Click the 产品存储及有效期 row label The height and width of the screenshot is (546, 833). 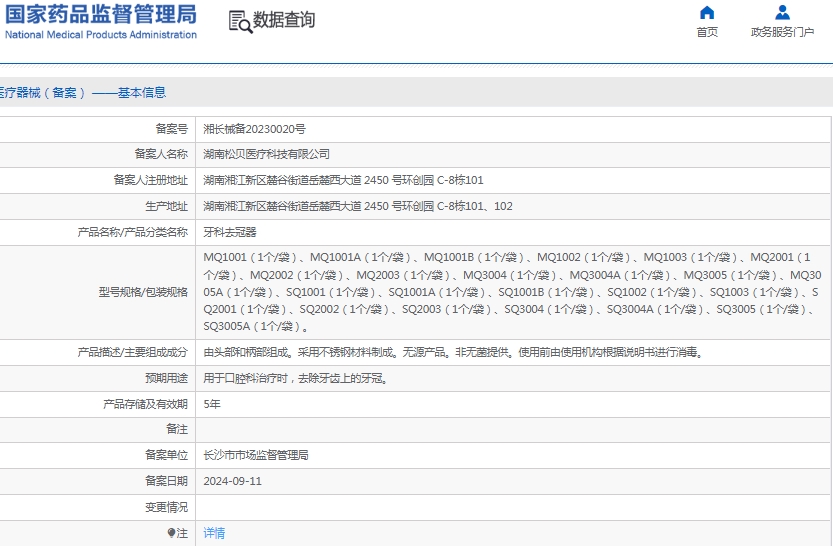point(146,404)
